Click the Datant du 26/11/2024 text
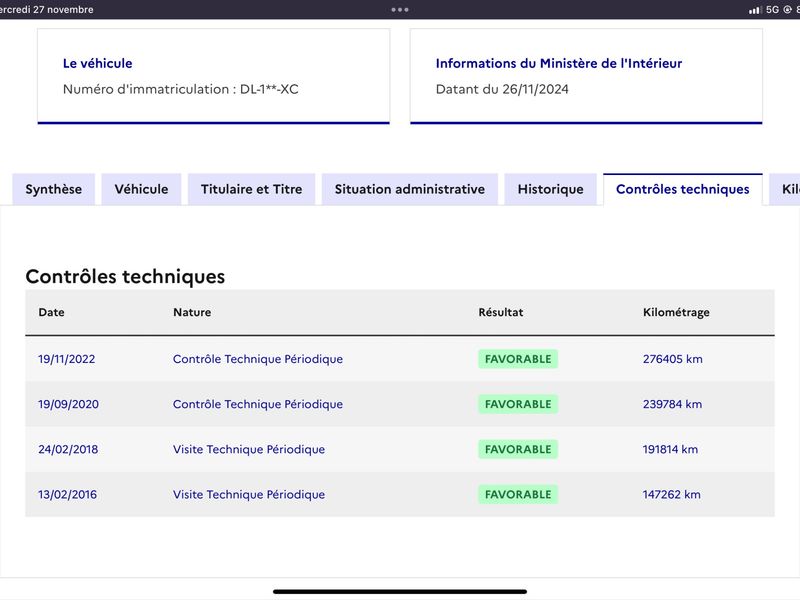The height and width of the screenshot is (600, 800). (x=502, y=89)
